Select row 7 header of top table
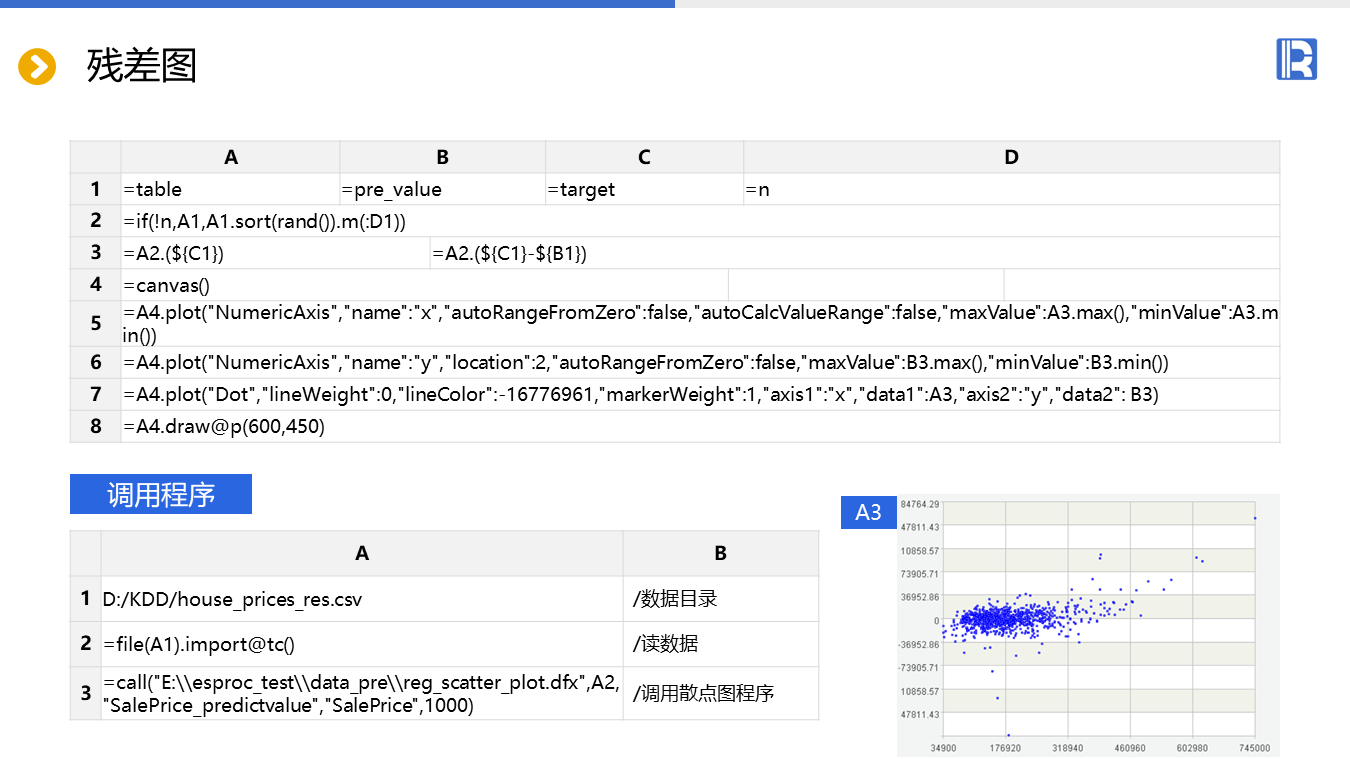 tap(96, 394)
